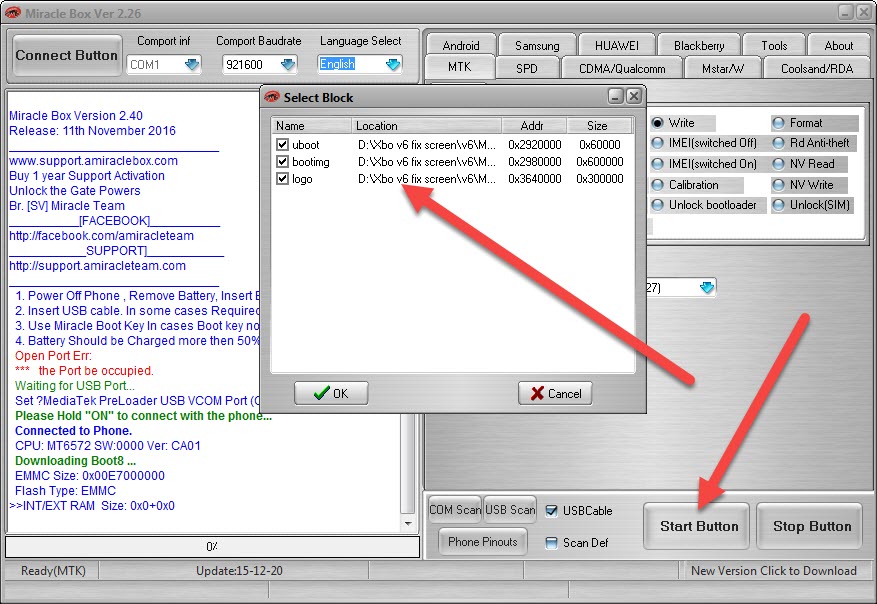Screen dimensions: 877x604
Task: Toggle the USBCable checkbox
Action: (551, 511)
